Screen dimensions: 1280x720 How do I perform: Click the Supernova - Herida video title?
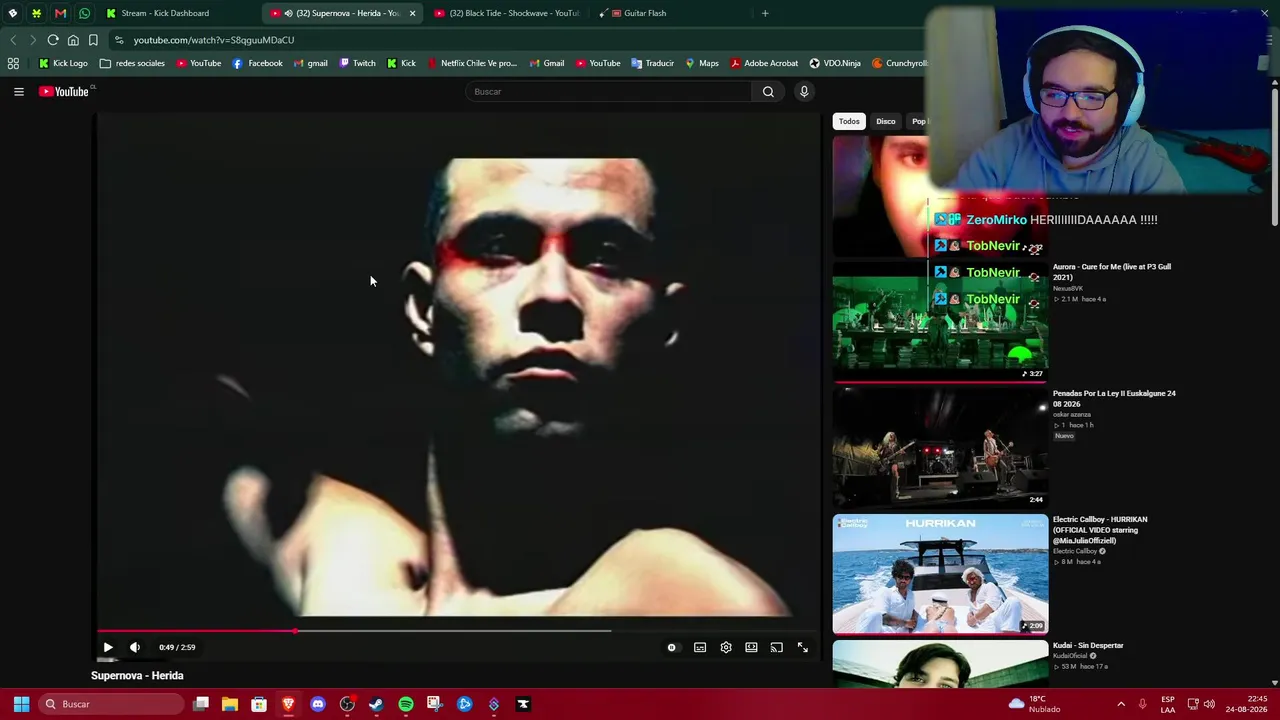[x=137, y=676]
